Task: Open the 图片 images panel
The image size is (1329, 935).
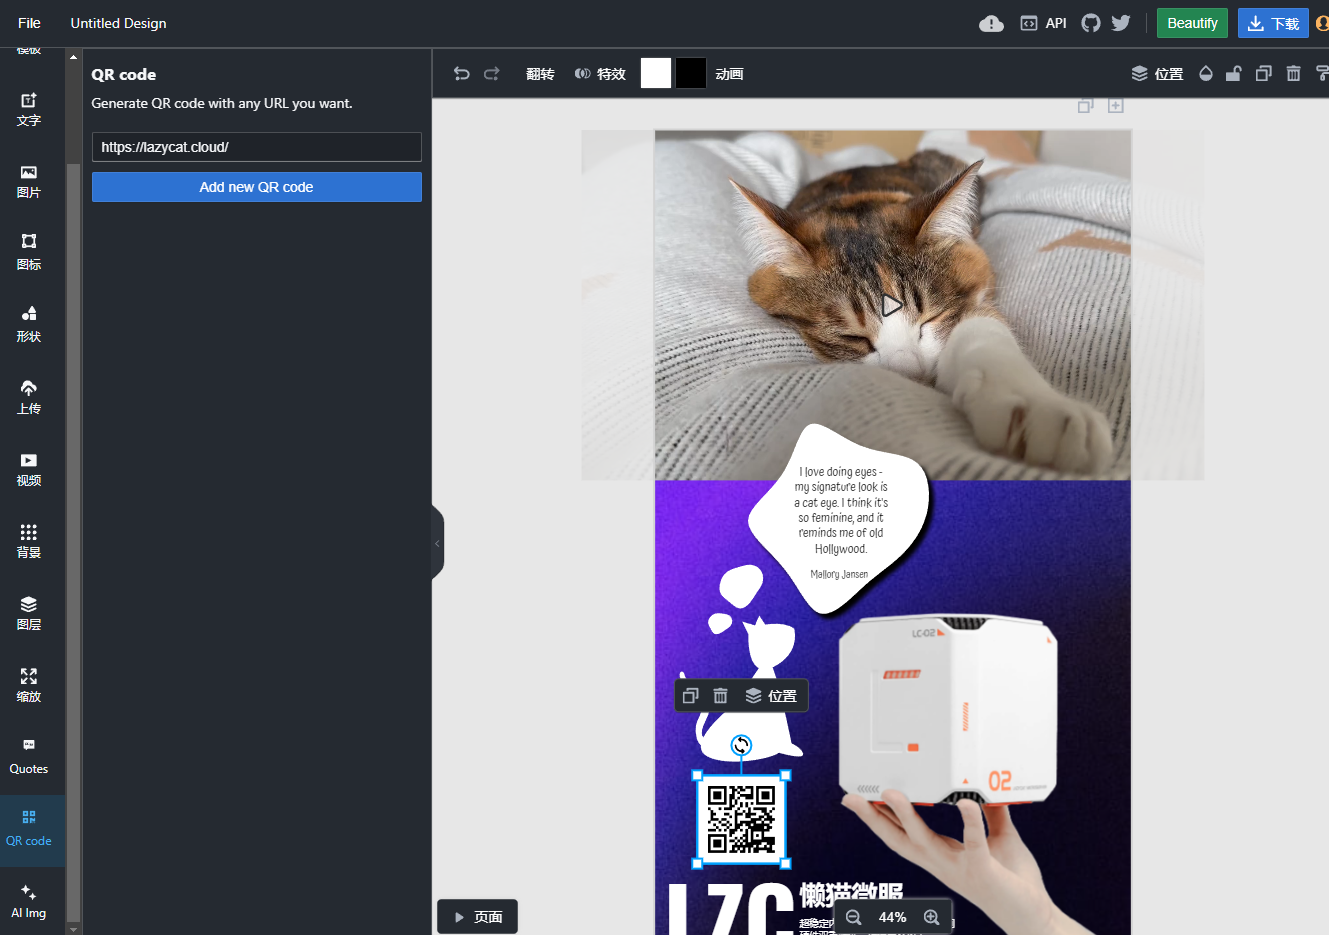Action: pyautogui.click(x=29, y=181)
